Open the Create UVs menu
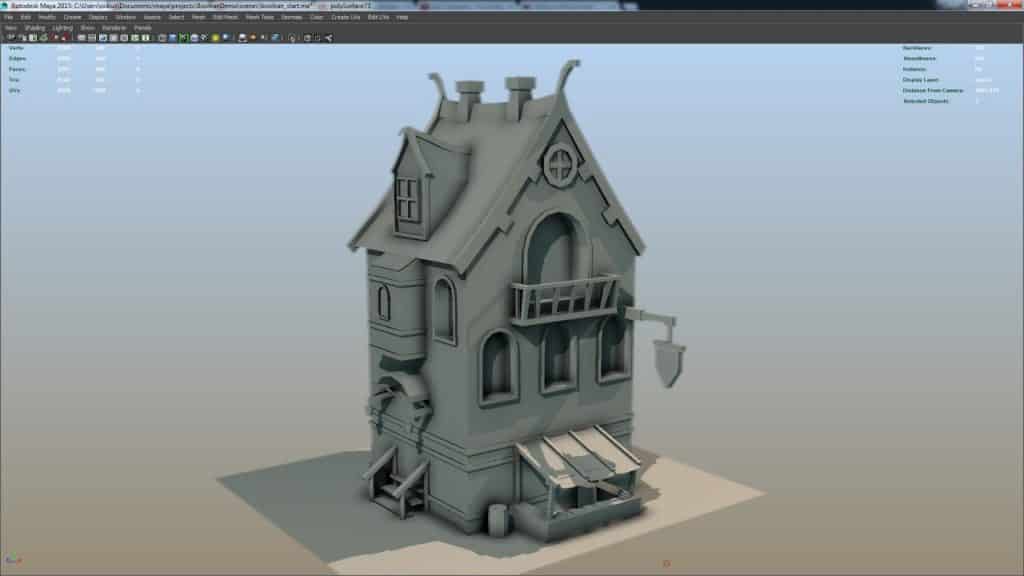The width and height of the screenshot is (1024, 576). coord(348,17)
